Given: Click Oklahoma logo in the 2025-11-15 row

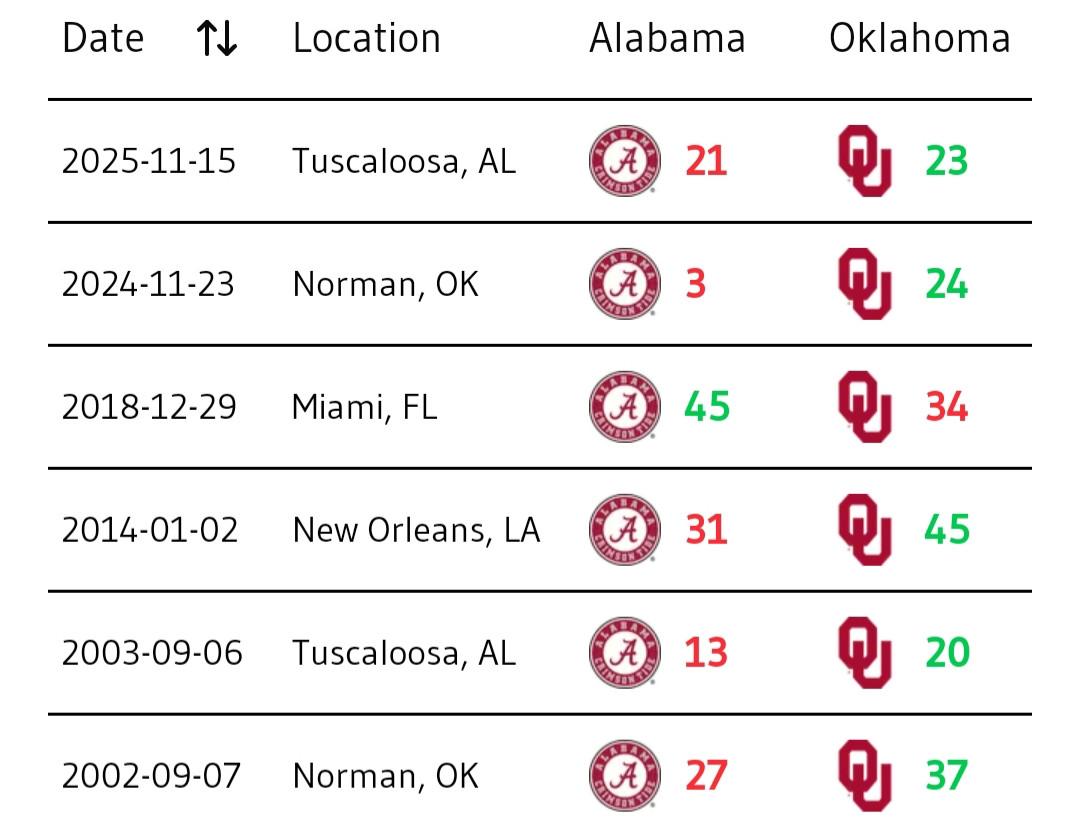Looking at the screenshot, I should (x=864, y=161).
